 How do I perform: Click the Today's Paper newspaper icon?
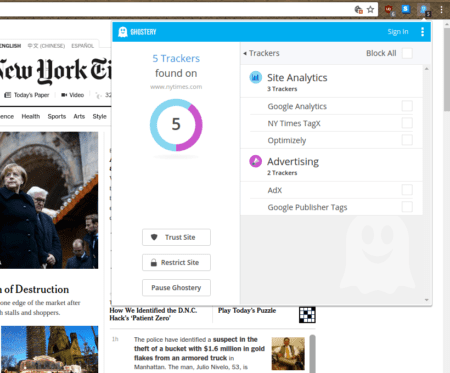pos(7,95)
